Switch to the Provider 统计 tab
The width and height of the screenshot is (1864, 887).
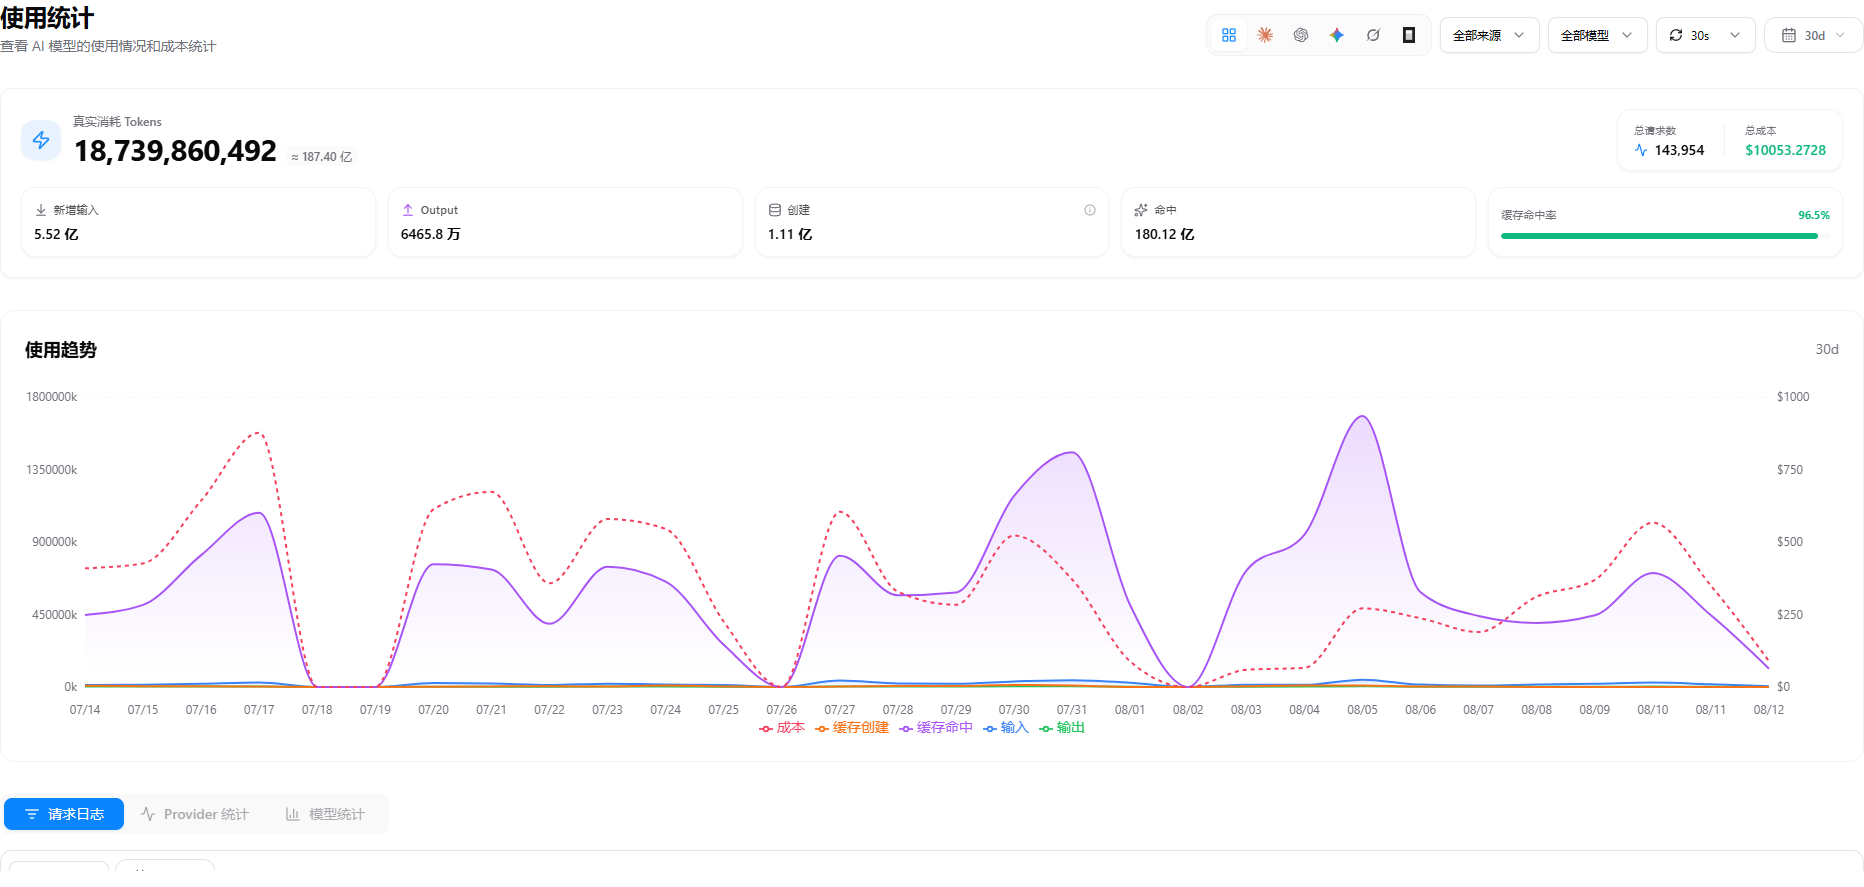point(195,814)
